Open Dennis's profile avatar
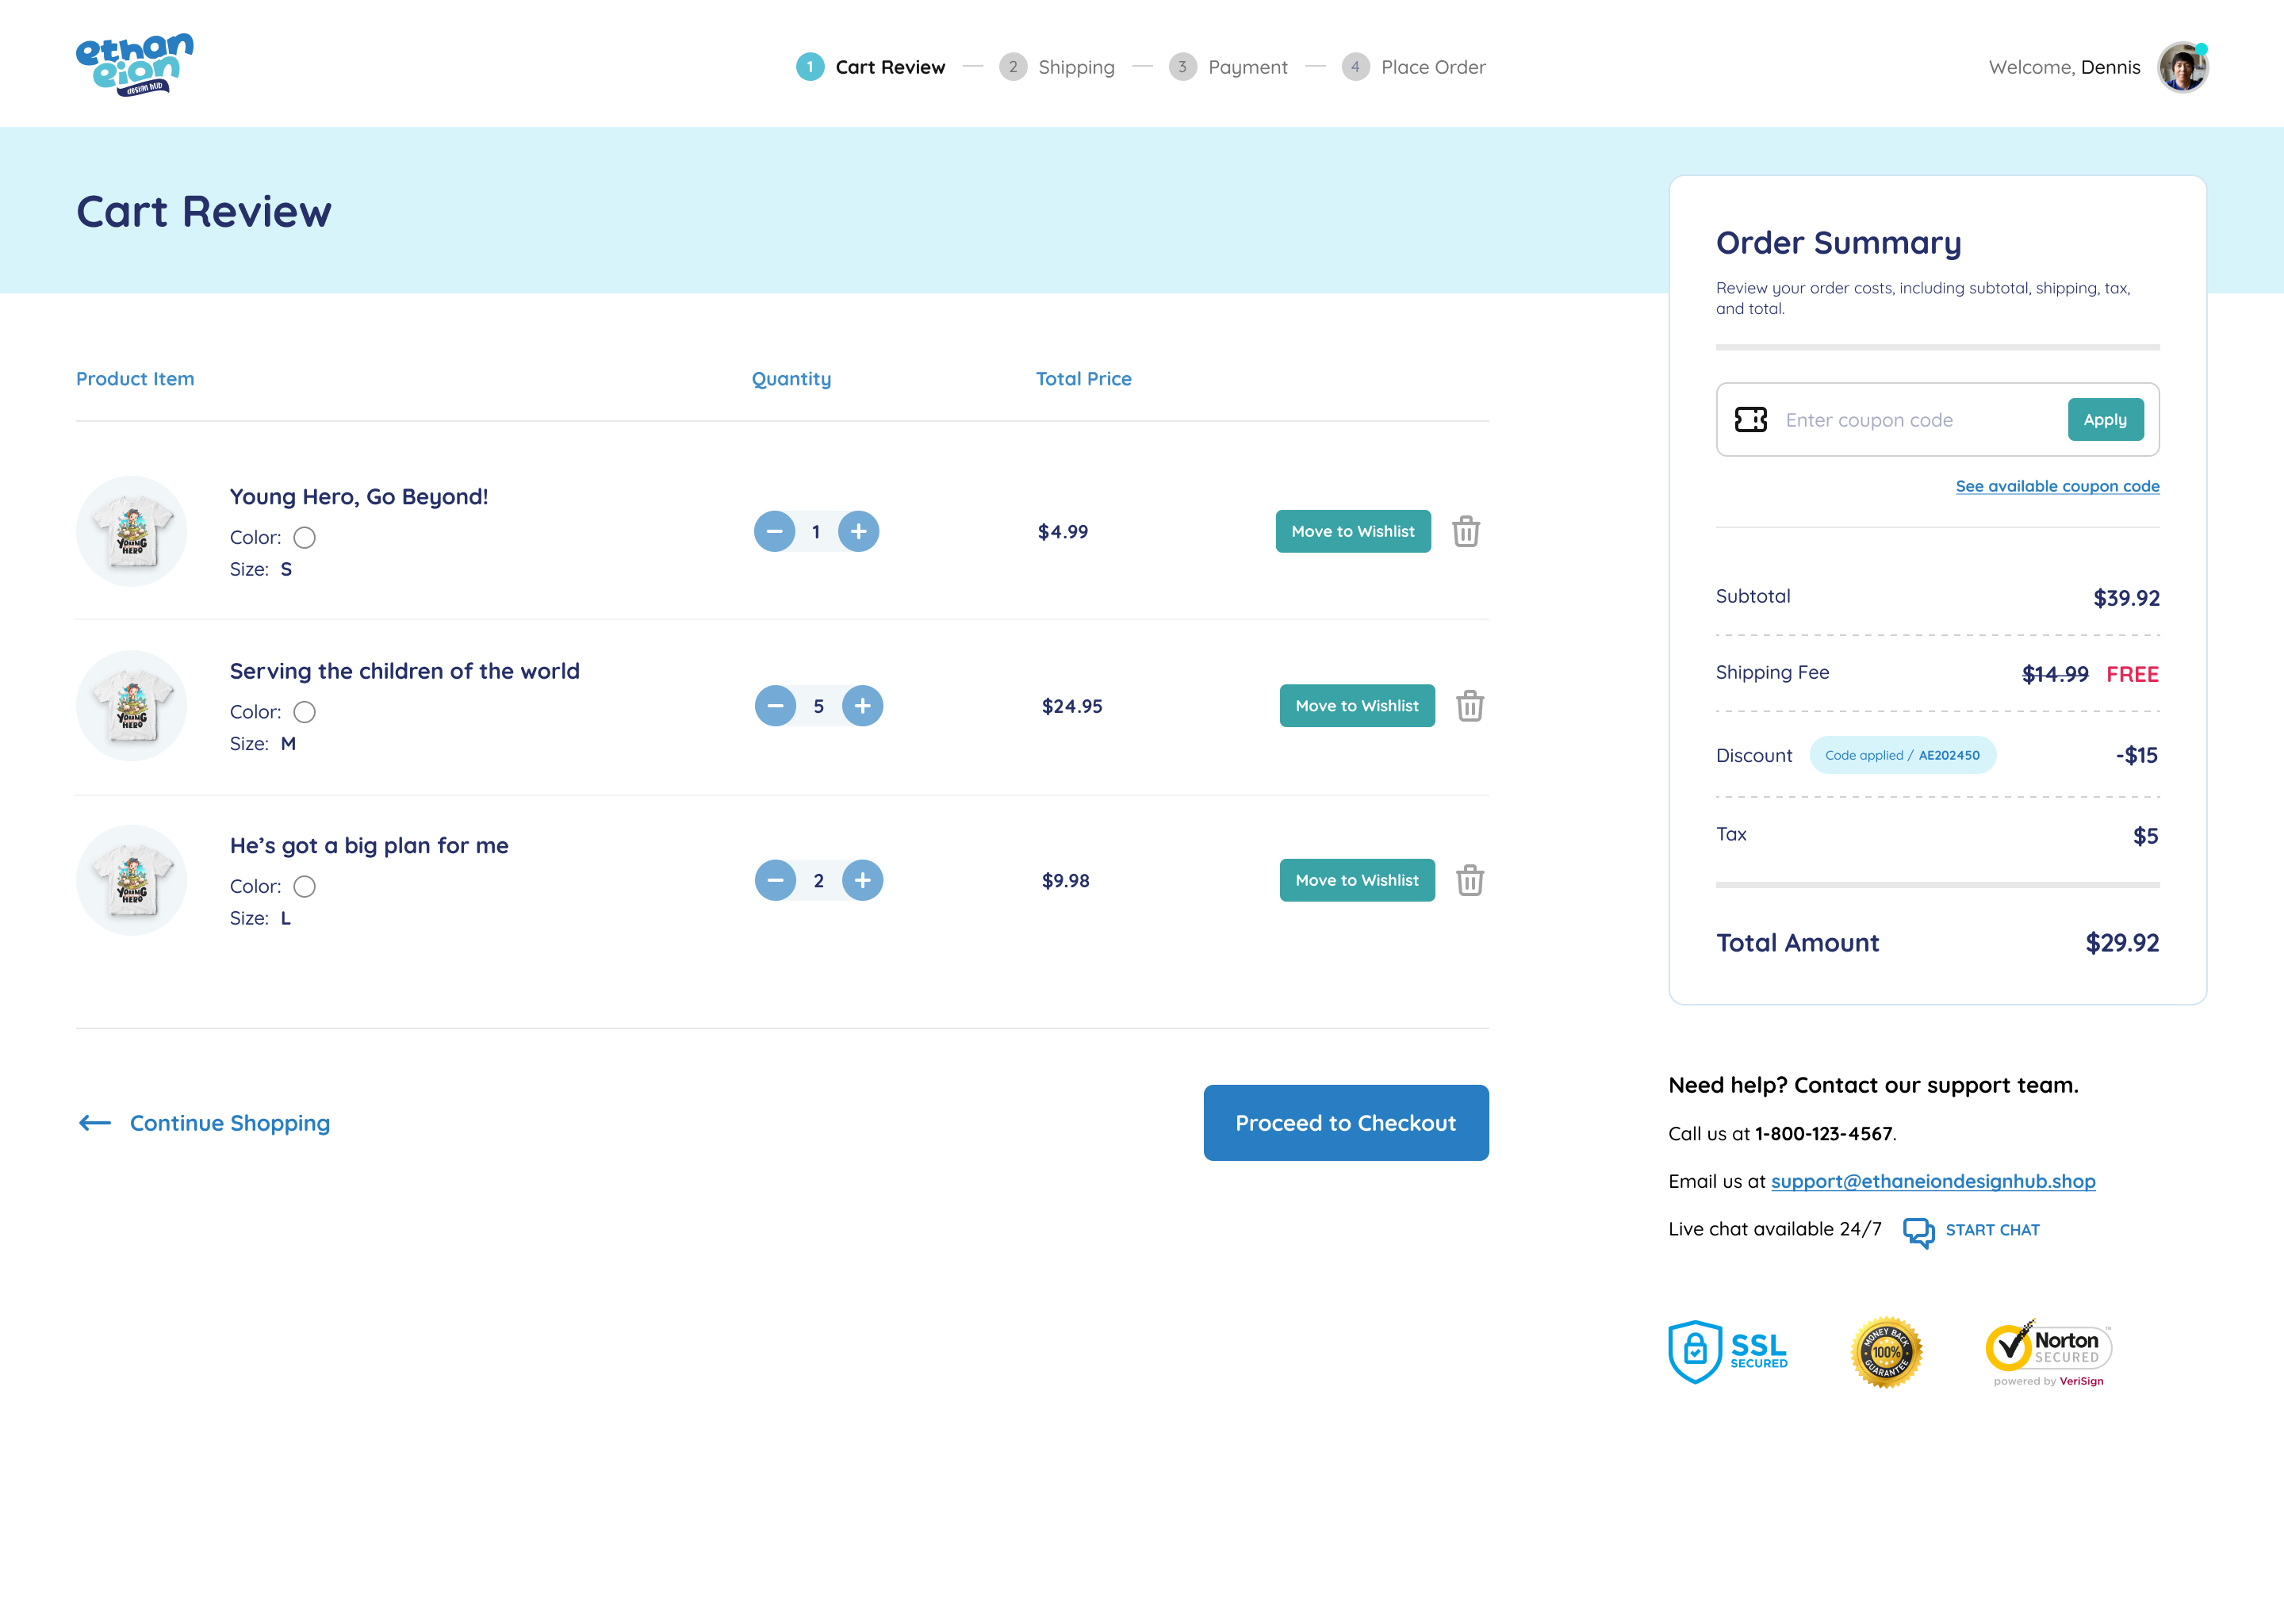 pyautogui.click(x=2183, y=65)
